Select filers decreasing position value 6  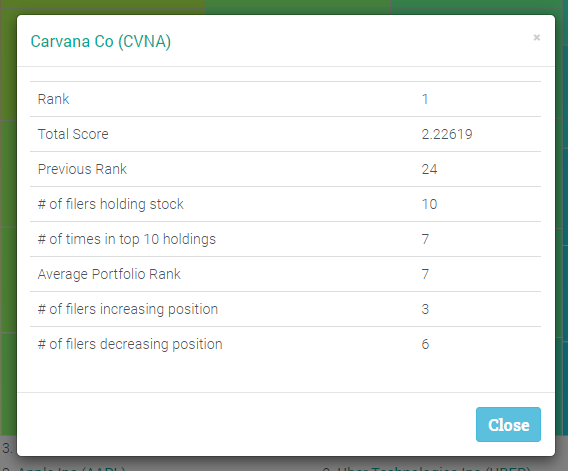[425, 344]
